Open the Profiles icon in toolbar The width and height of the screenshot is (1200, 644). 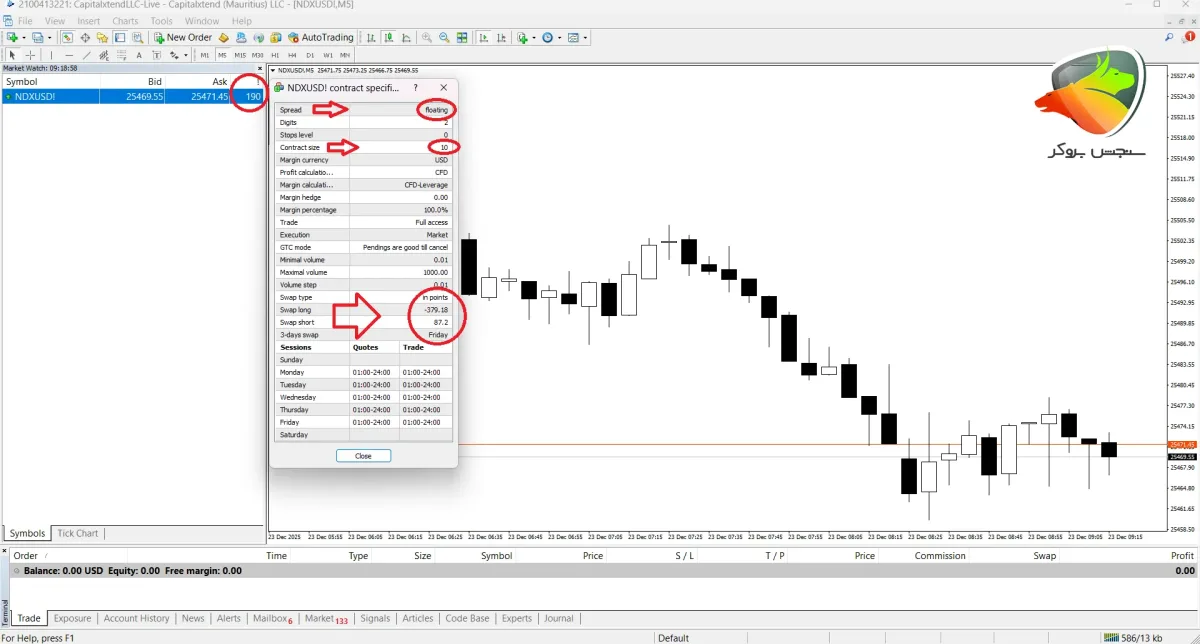[x=37, y=37]
